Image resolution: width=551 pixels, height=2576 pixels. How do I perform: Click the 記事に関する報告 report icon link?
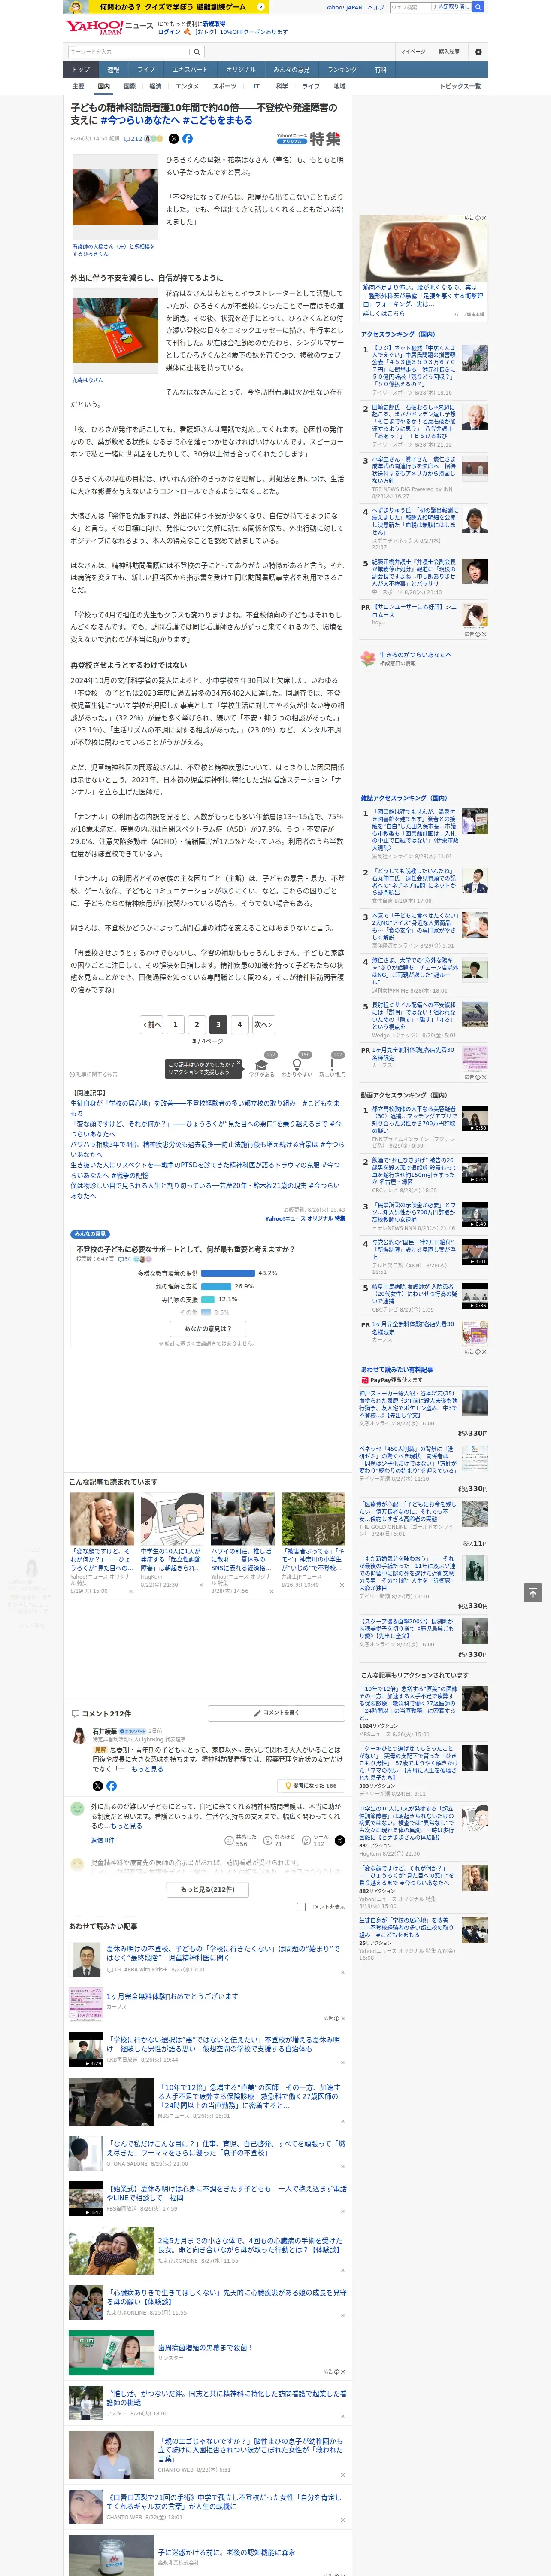[x=93, y=1075]
